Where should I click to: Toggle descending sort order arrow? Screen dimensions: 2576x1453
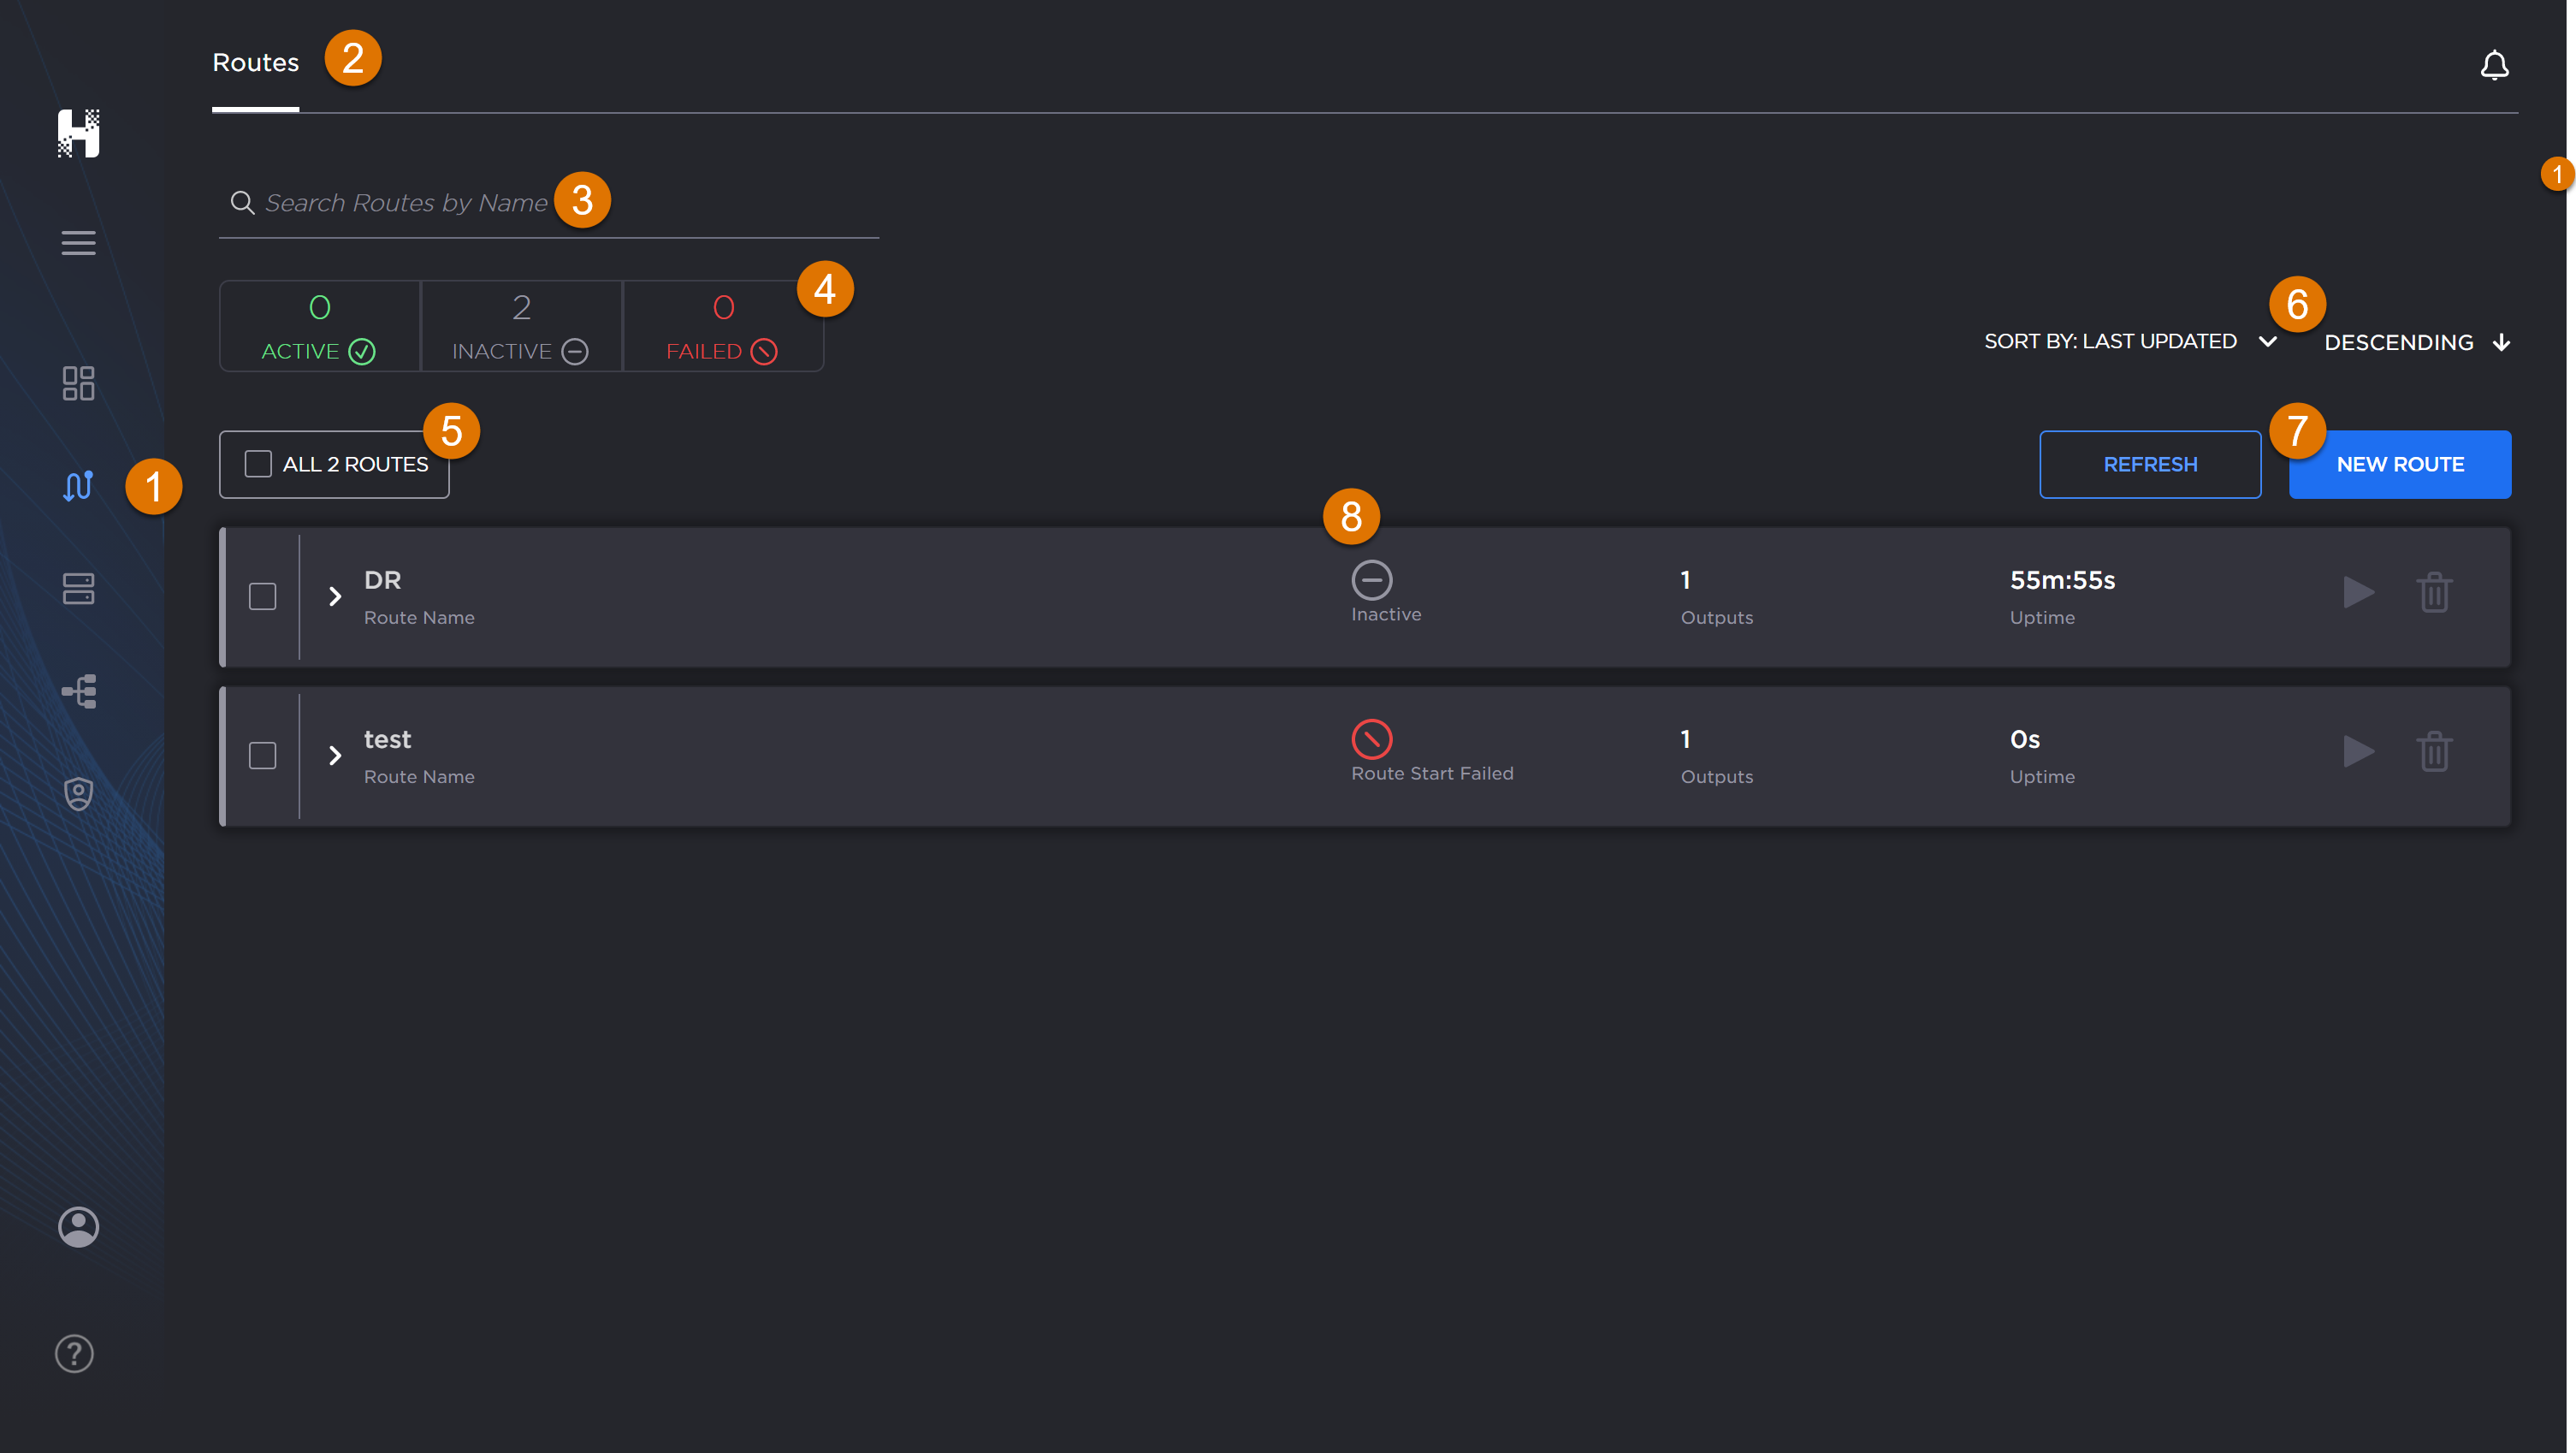[x=2501, y=342]
